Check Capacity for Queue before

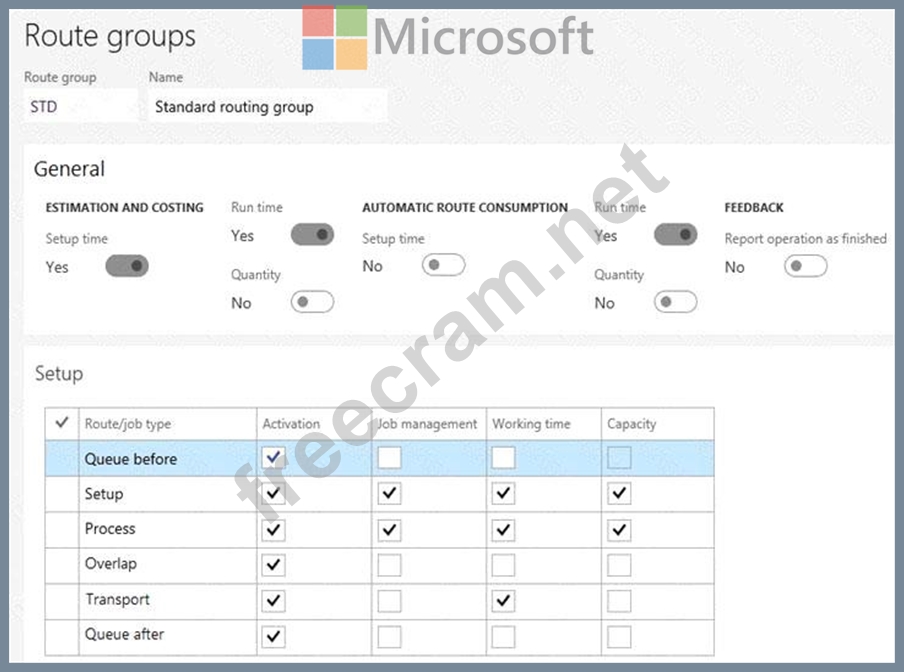click(x=619, y=458)
